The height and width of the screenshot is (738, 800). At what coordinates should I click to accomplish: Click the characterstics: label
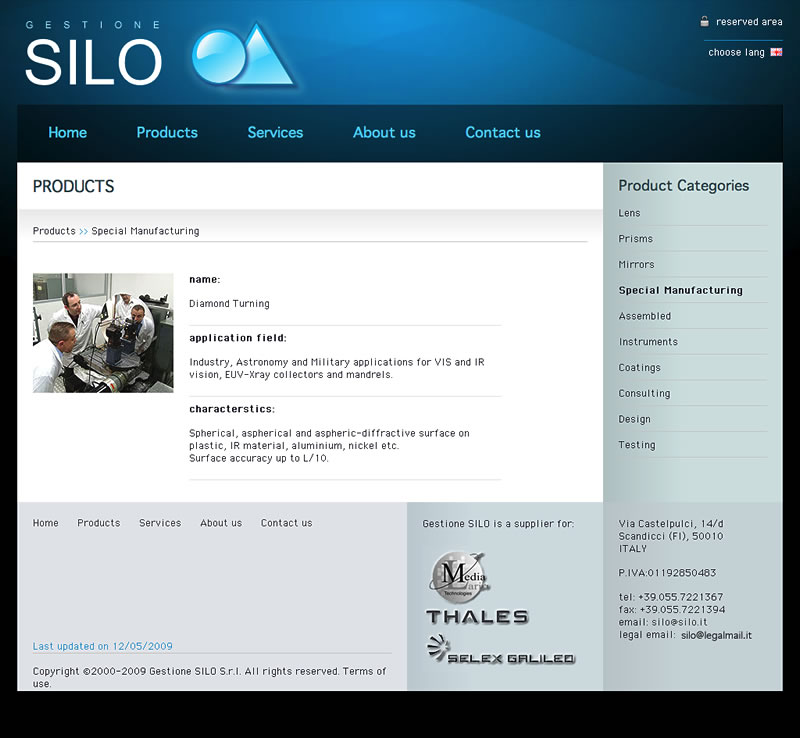click(x=232, y=409)
